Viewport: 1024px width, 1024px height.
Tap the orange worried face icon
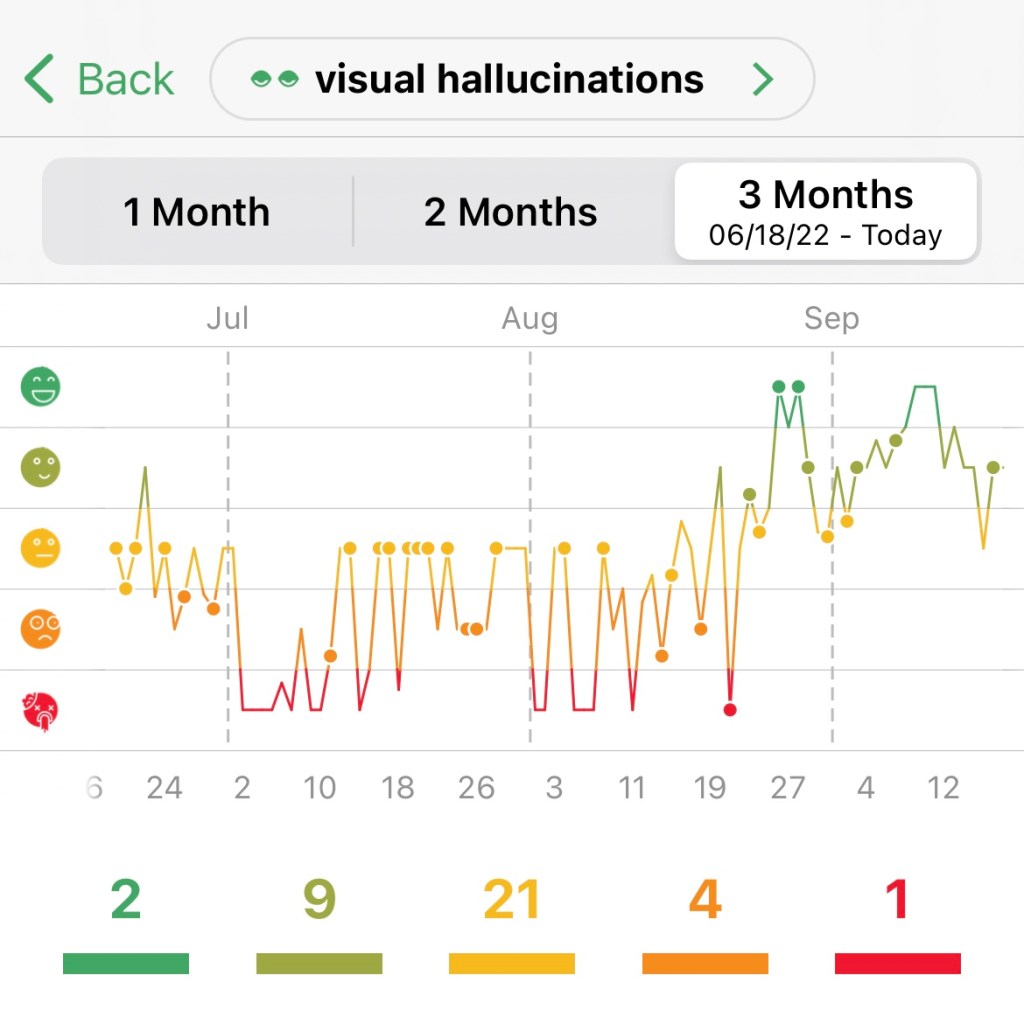pos(41,630)
